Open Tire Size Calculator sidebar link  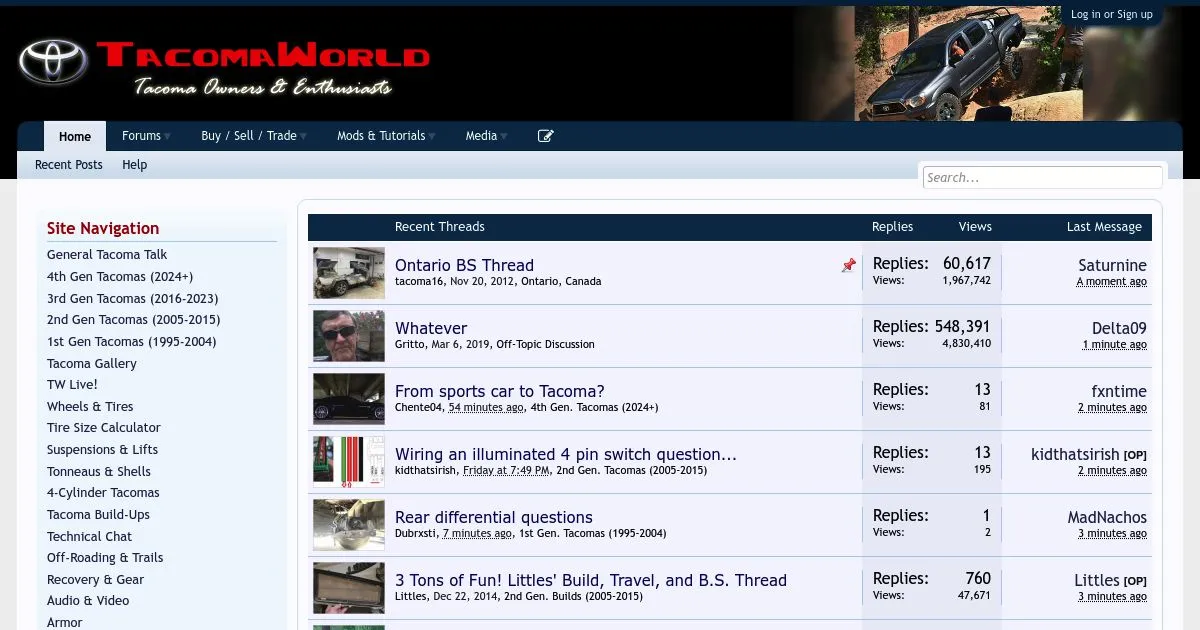tap(104, 428)
